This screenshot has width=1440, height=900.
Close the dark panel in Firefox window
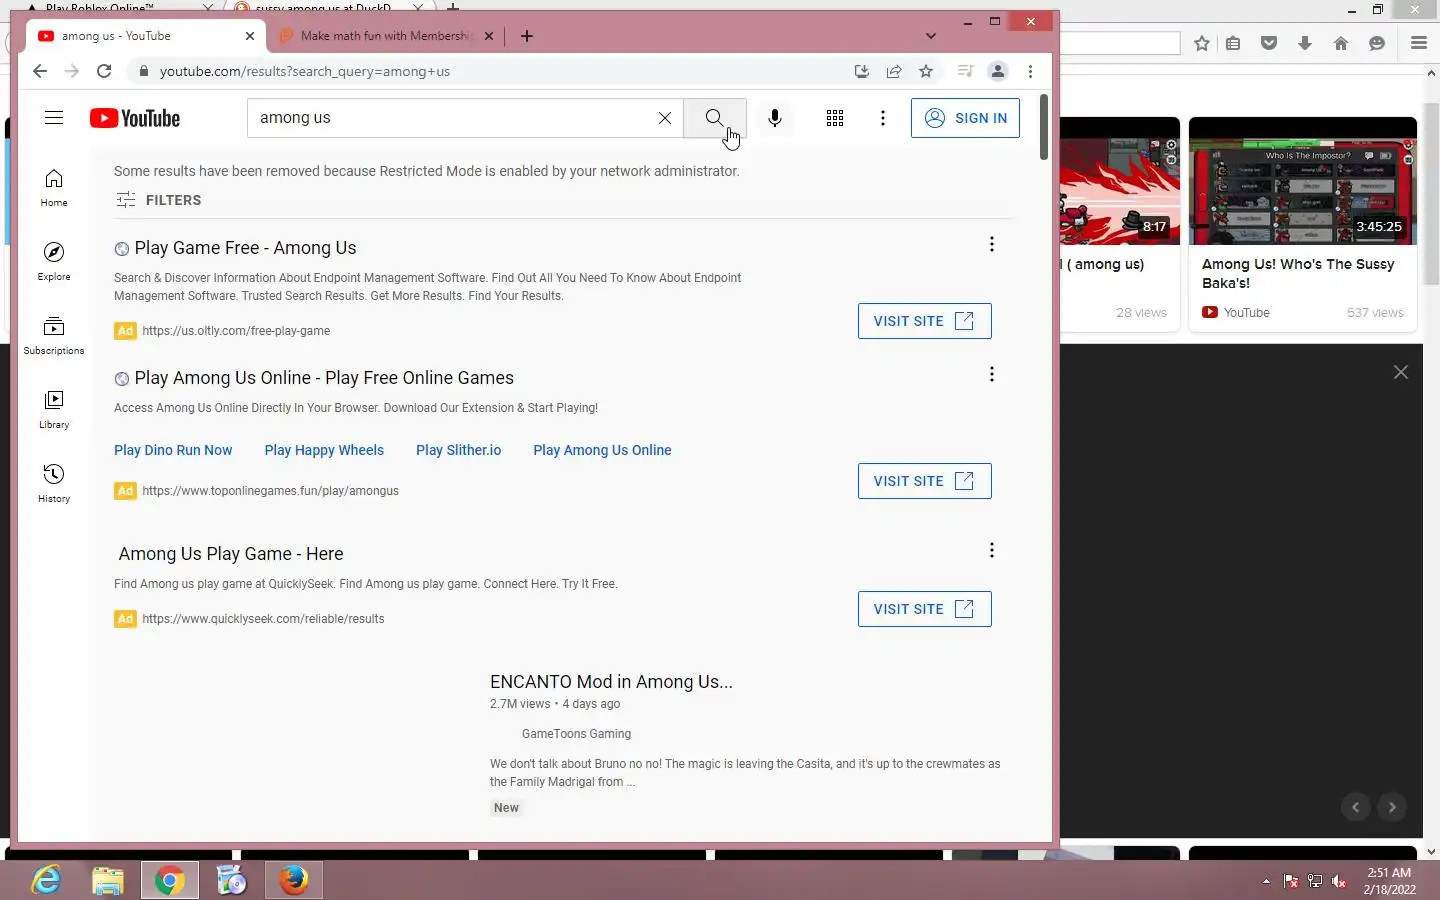(1401, 372)
